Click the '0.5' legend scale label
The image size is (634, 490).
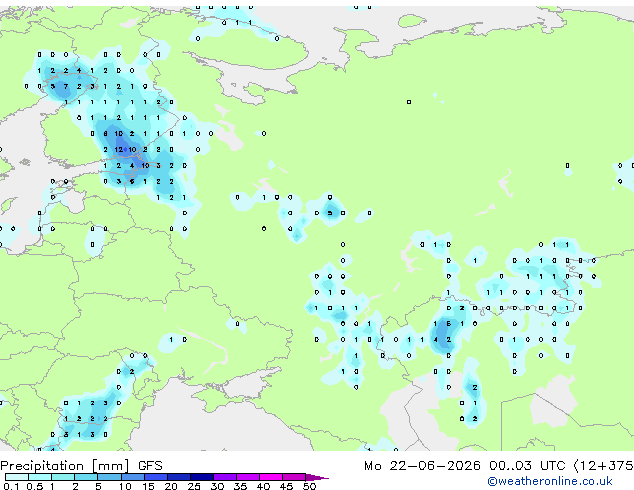pos(35,486)
